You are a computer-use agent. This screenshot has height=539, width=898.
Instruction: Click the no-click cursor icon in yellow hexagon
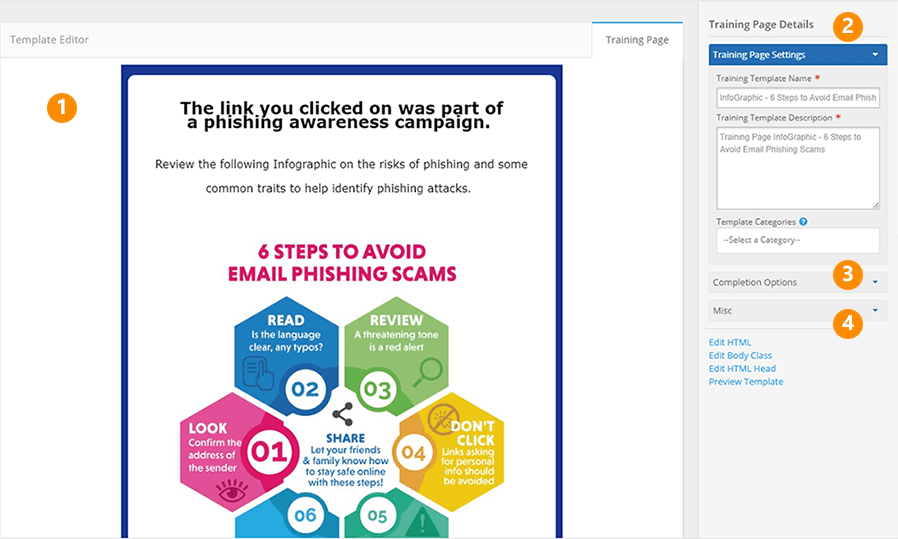[443, 418]
